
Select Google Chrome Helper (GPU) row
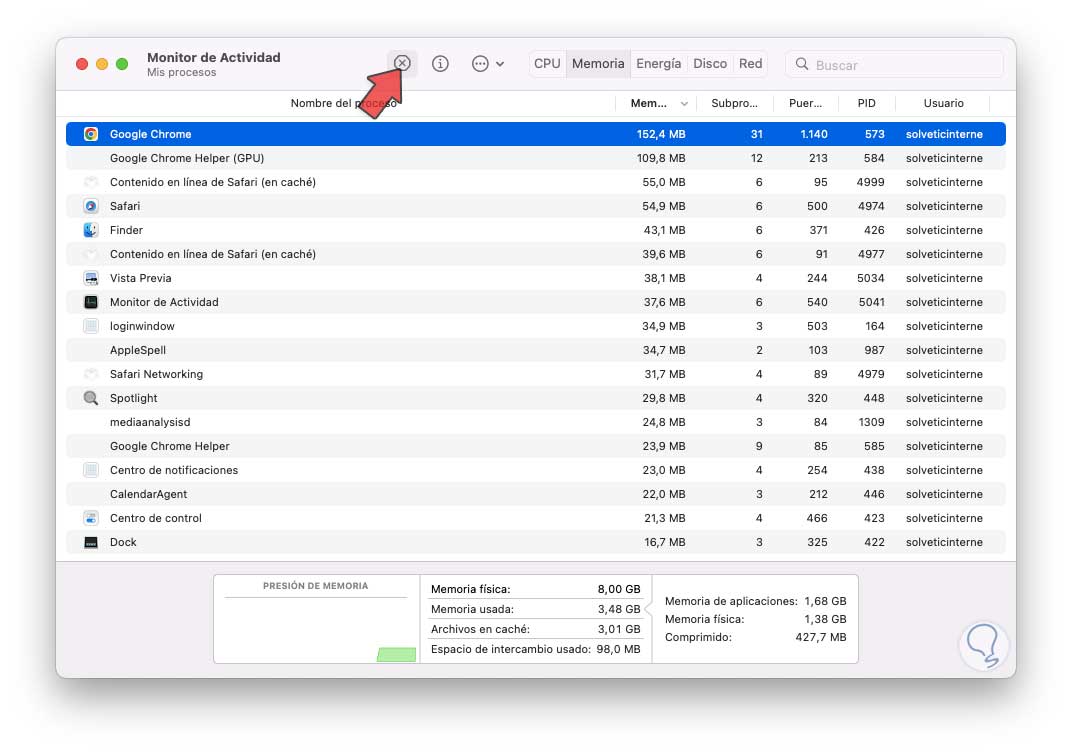coord(535,158)
